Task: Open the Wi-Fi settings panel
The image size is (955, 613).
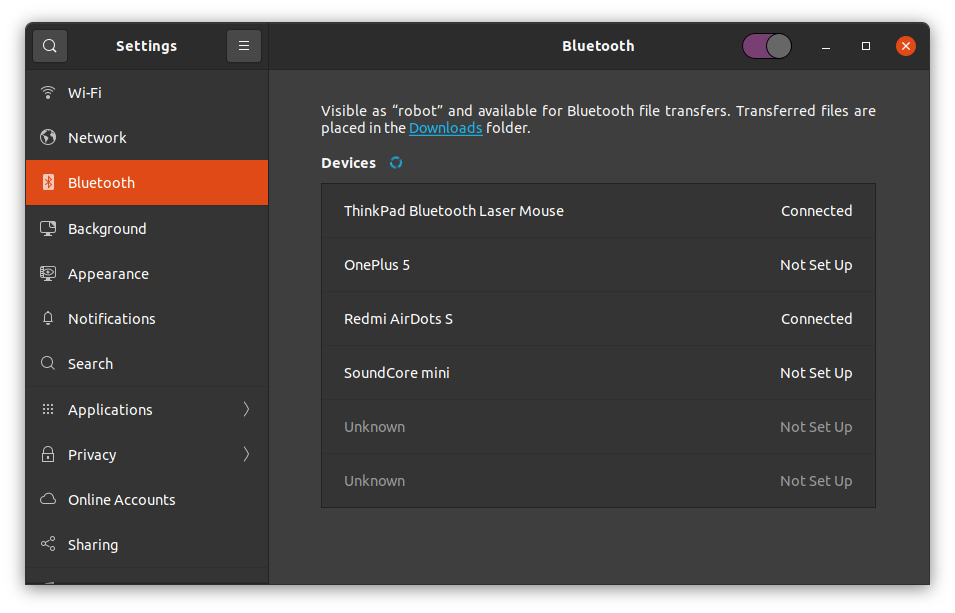Action: point(147,93)
